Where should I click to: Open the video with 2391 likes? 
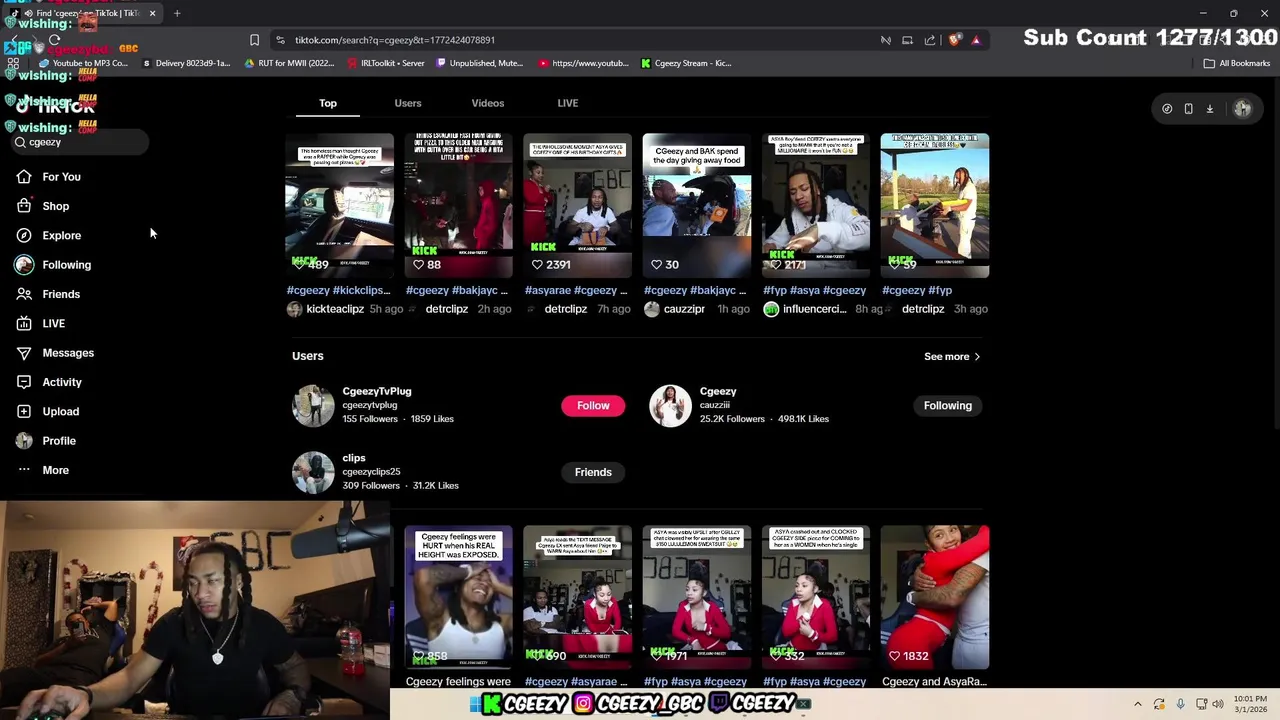pyautogui.click(x=577, y=205)
